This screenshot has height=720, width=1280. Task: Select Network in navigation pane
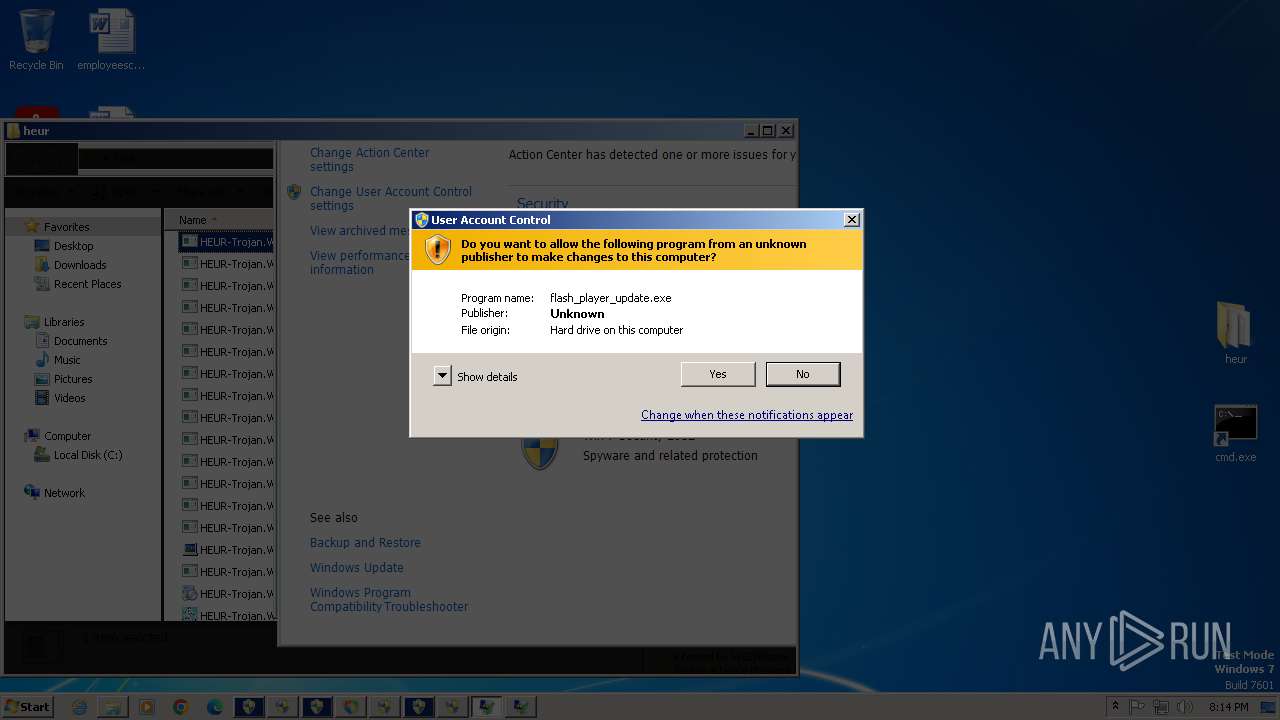coord(64,493)
